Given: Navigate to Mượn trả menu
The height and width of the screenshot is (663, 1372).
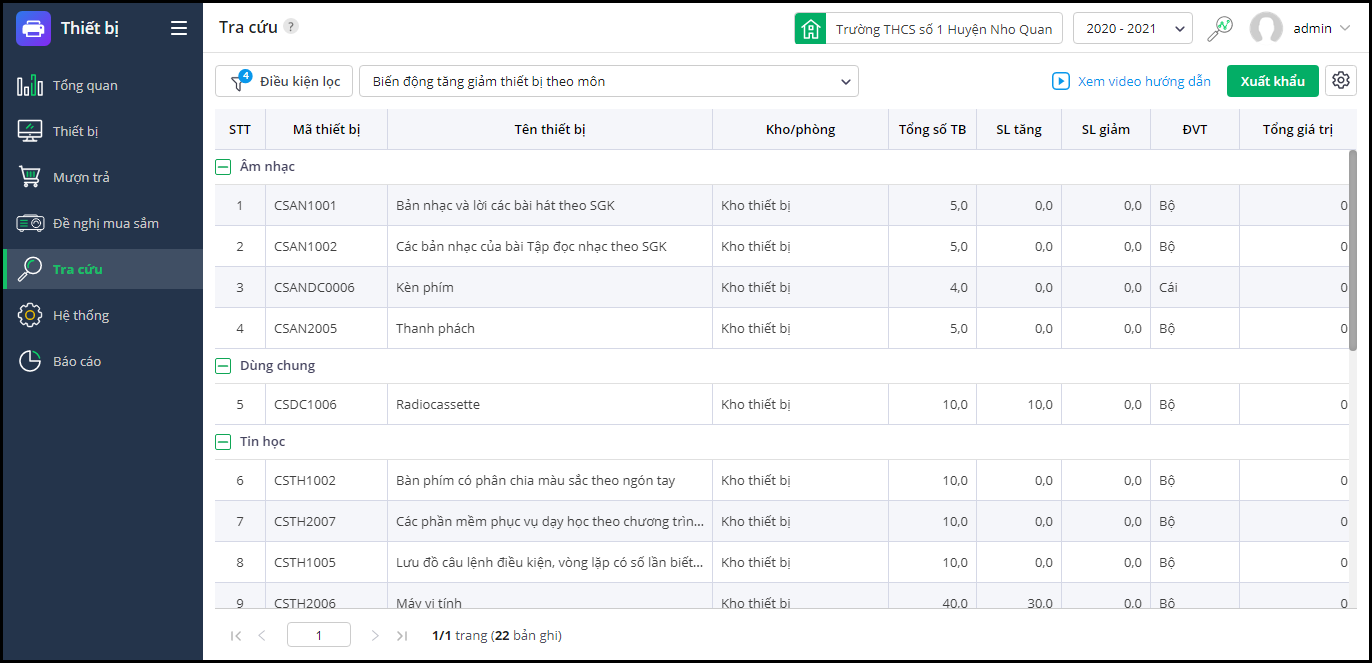Looking at the screenshot, I should (81, 178).
